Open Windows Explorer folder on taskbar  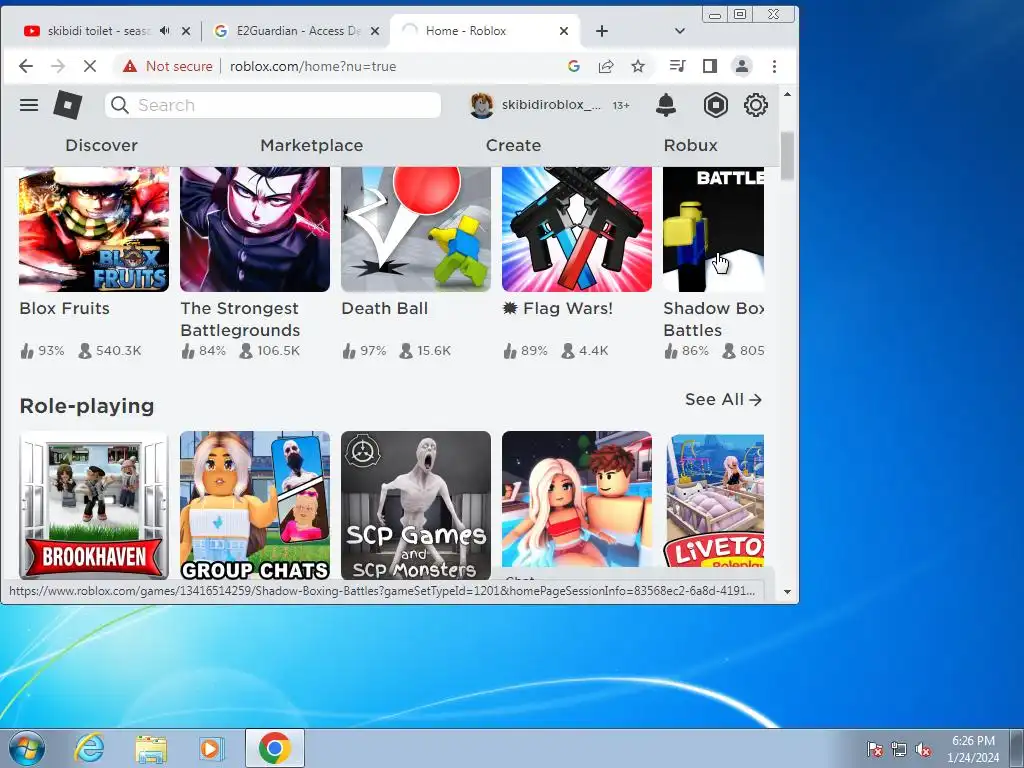151,748
